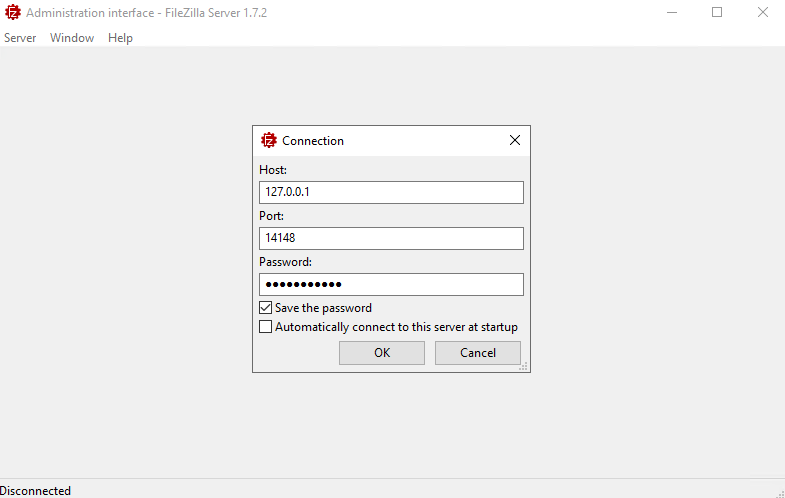This screenshot has width=785, height=498.
Task: Minimize the Administration interface window
Action: click(670, 13)
